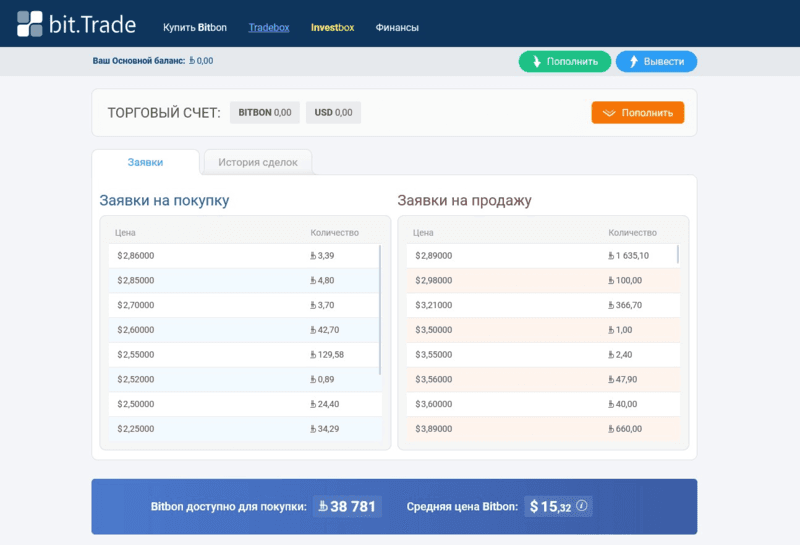The height and width of the screenshot is (545, 800).
Task: Switch to the История сделок tab
Action: pos(258,162)
